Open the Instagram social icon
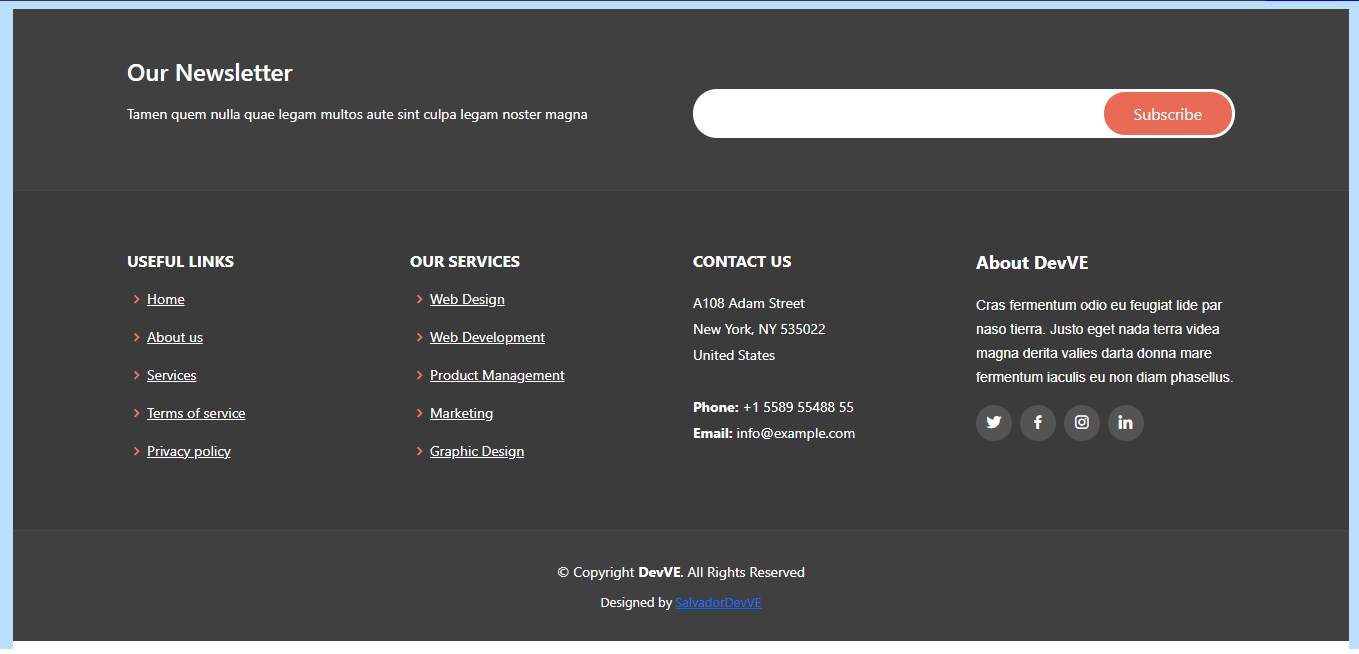The width and height of the screenshot is (1359, 654). click(1081, 422)
